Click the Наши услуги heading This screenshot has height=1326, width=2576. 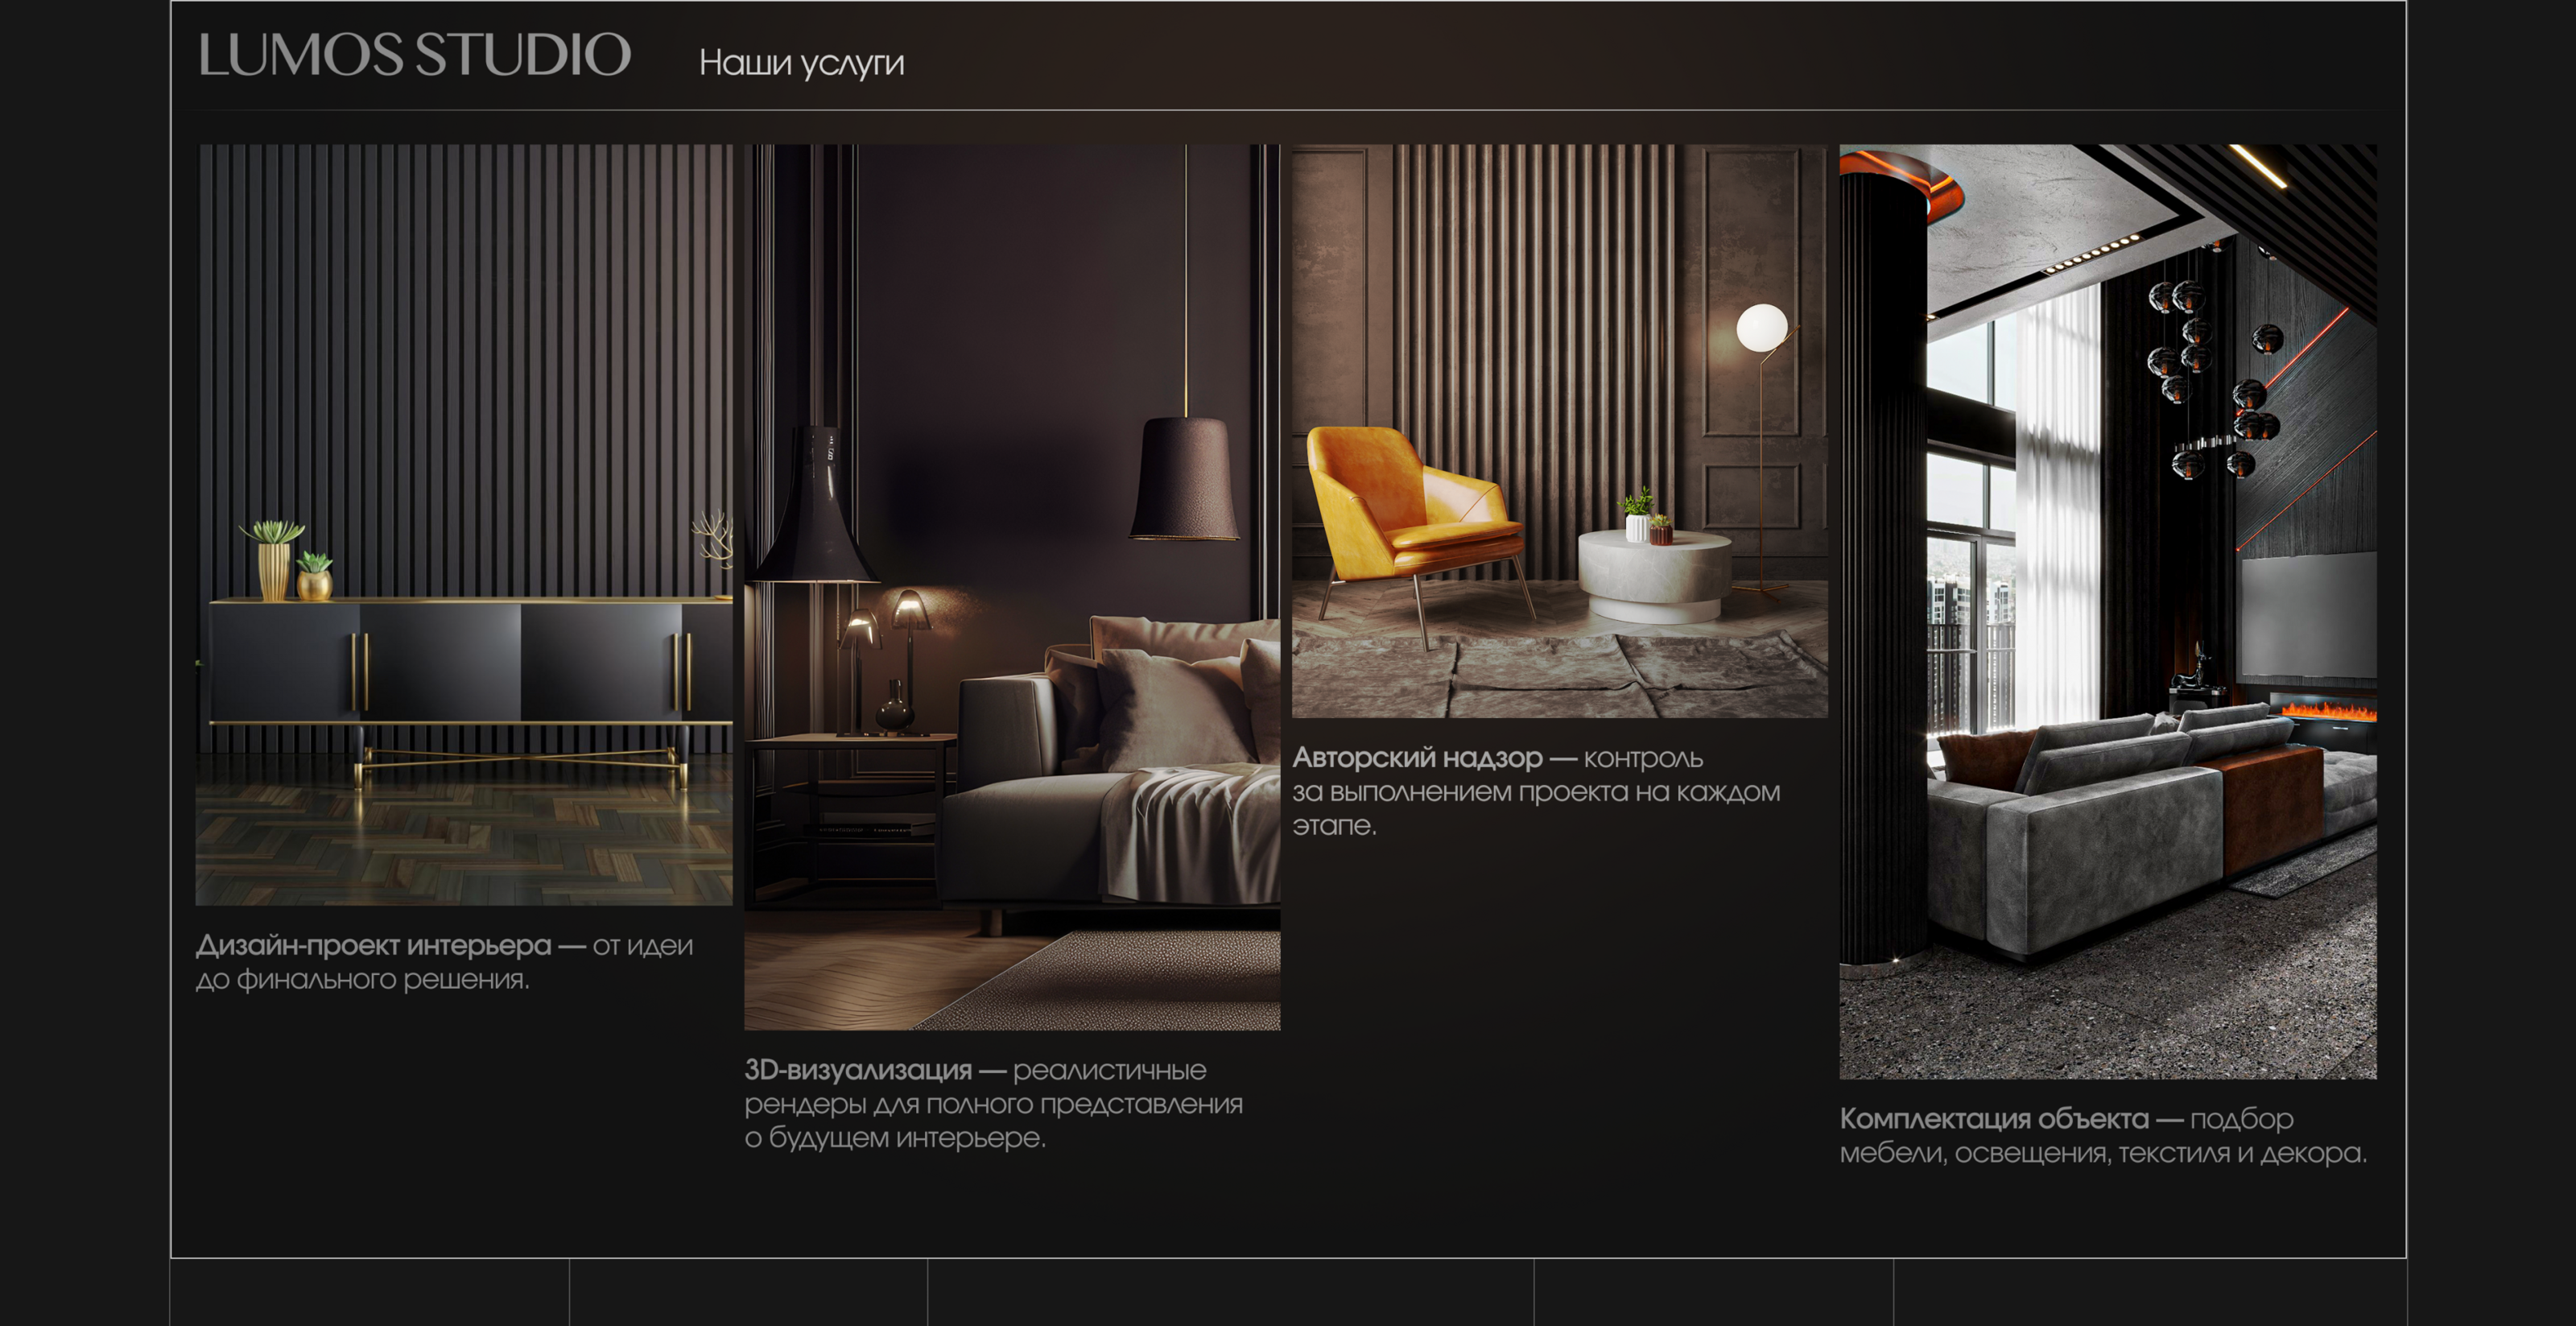click(x=801, y=63)
